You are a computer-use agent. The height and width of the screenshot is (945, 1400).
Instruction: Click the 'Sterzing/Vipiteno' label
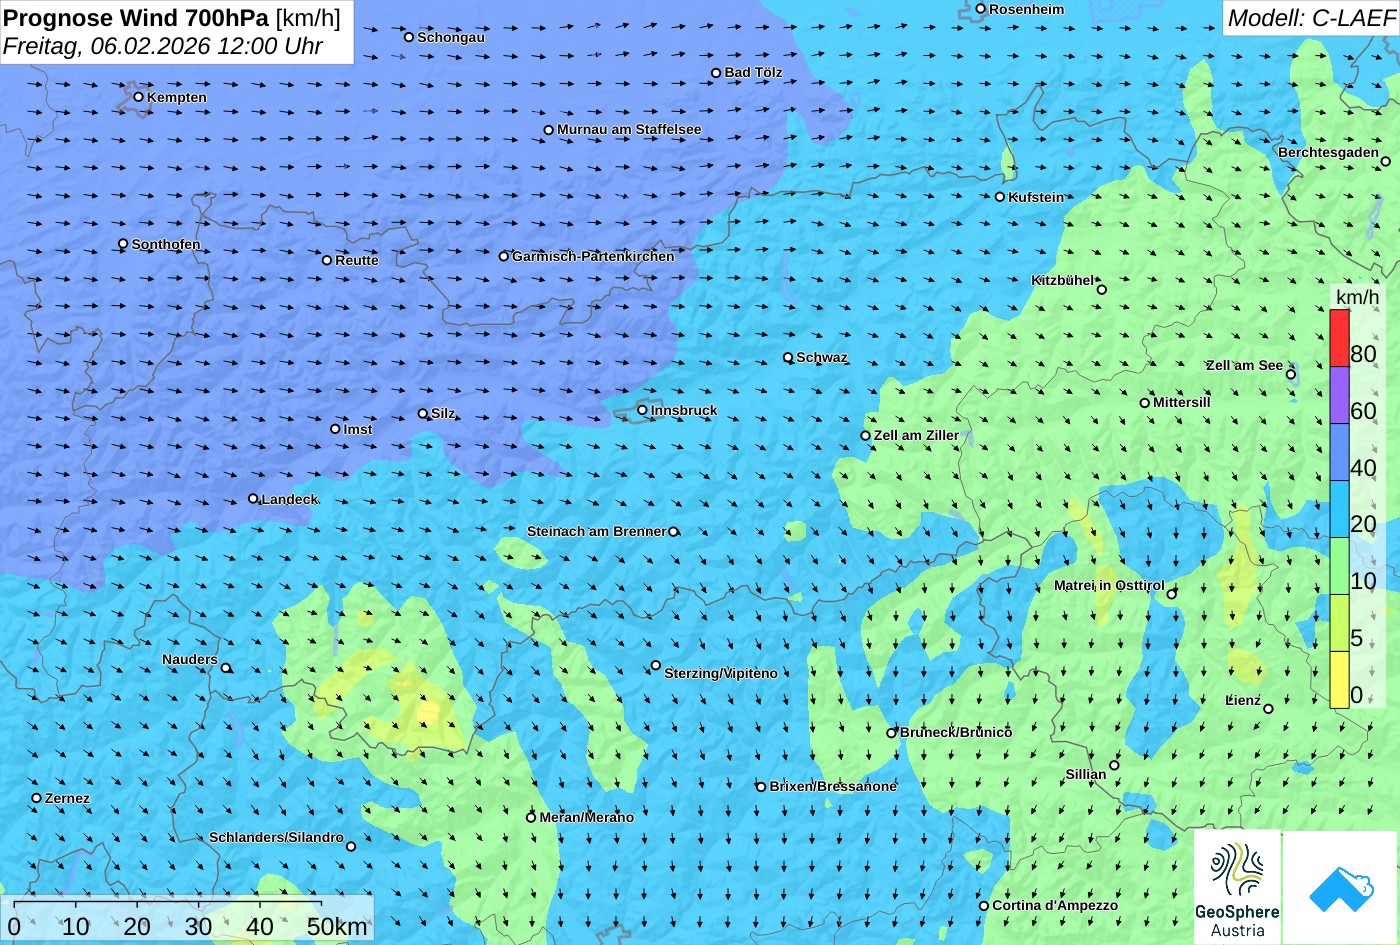point(721,673)
